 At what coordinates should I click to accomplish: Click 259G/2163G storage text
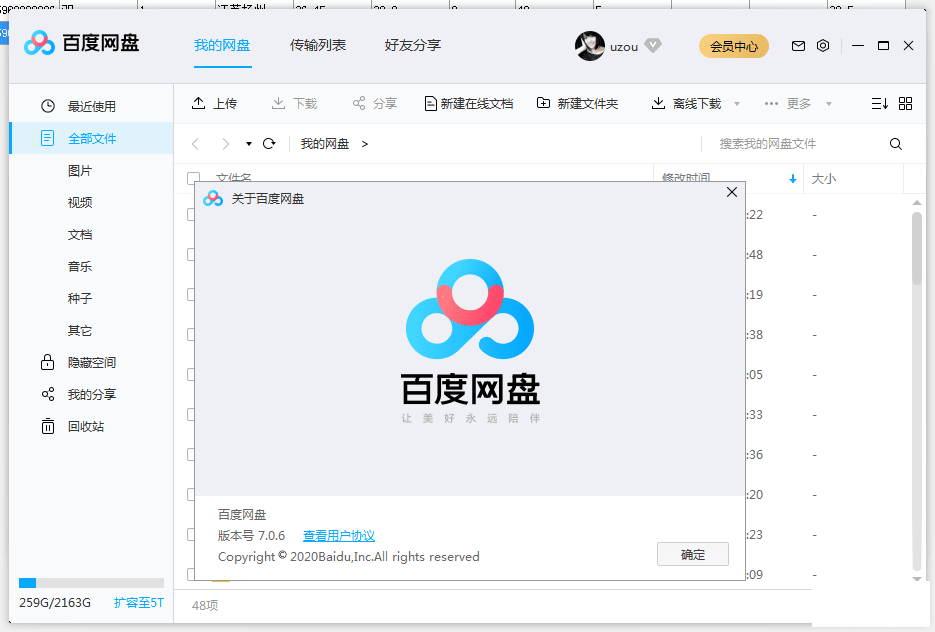point(55,603)
